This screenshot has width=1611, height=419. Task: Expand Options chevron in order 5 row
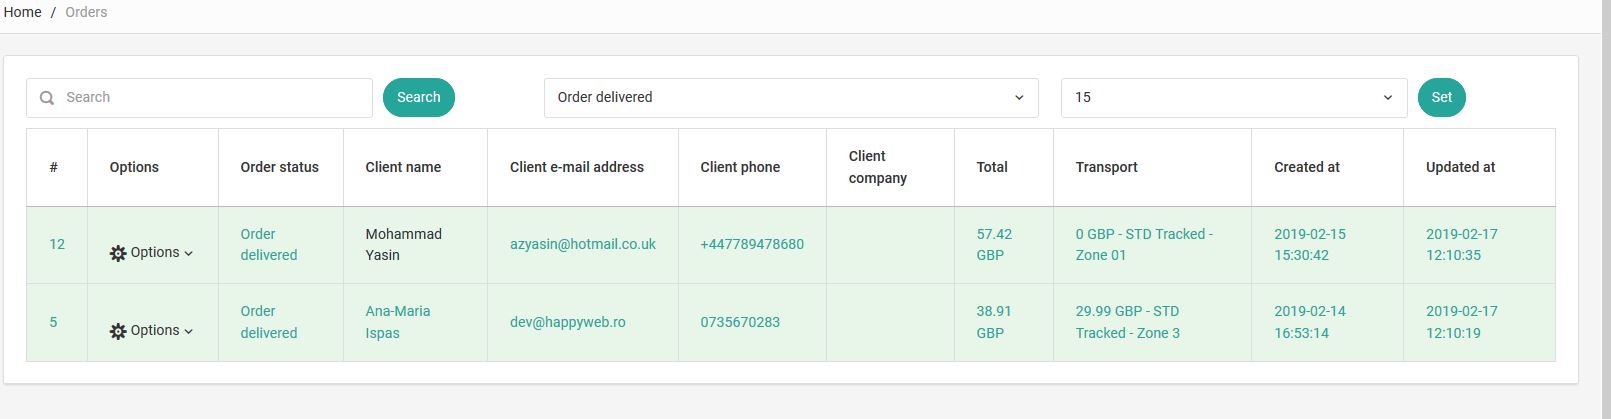(189, 331)
